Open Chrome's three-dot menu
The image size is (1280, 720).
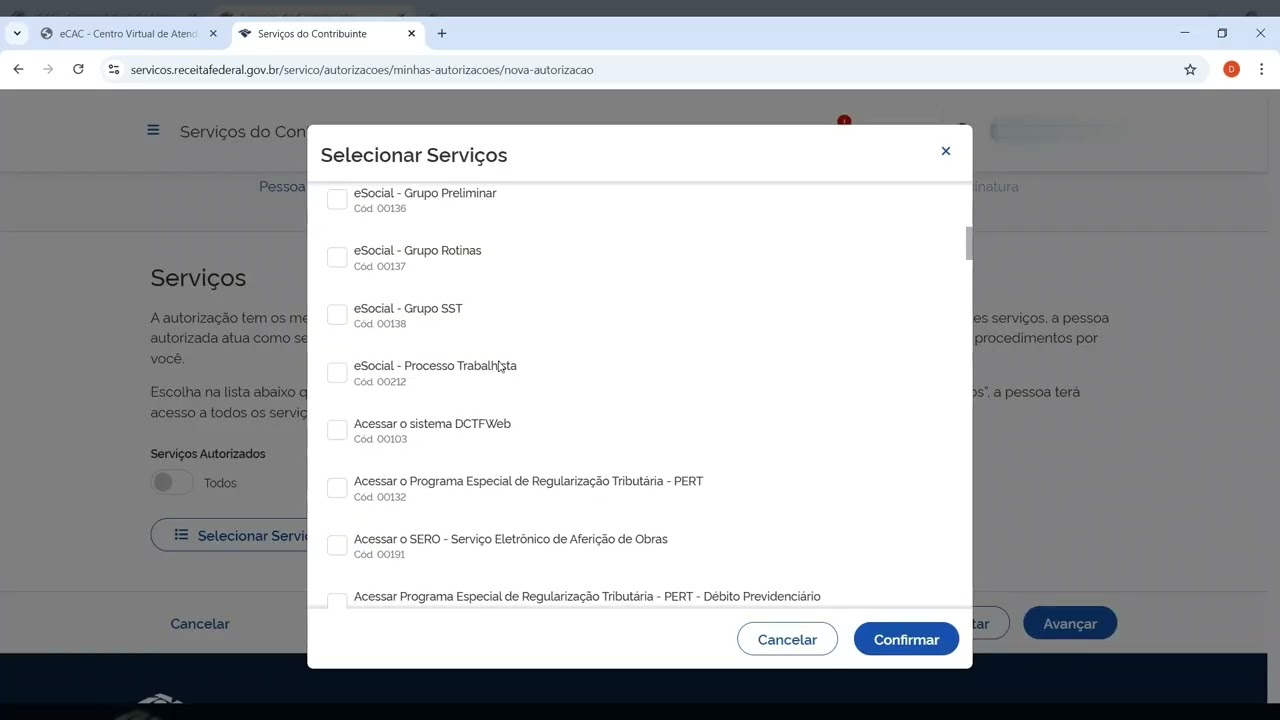pyautogui.click(x=1261, y=69)
